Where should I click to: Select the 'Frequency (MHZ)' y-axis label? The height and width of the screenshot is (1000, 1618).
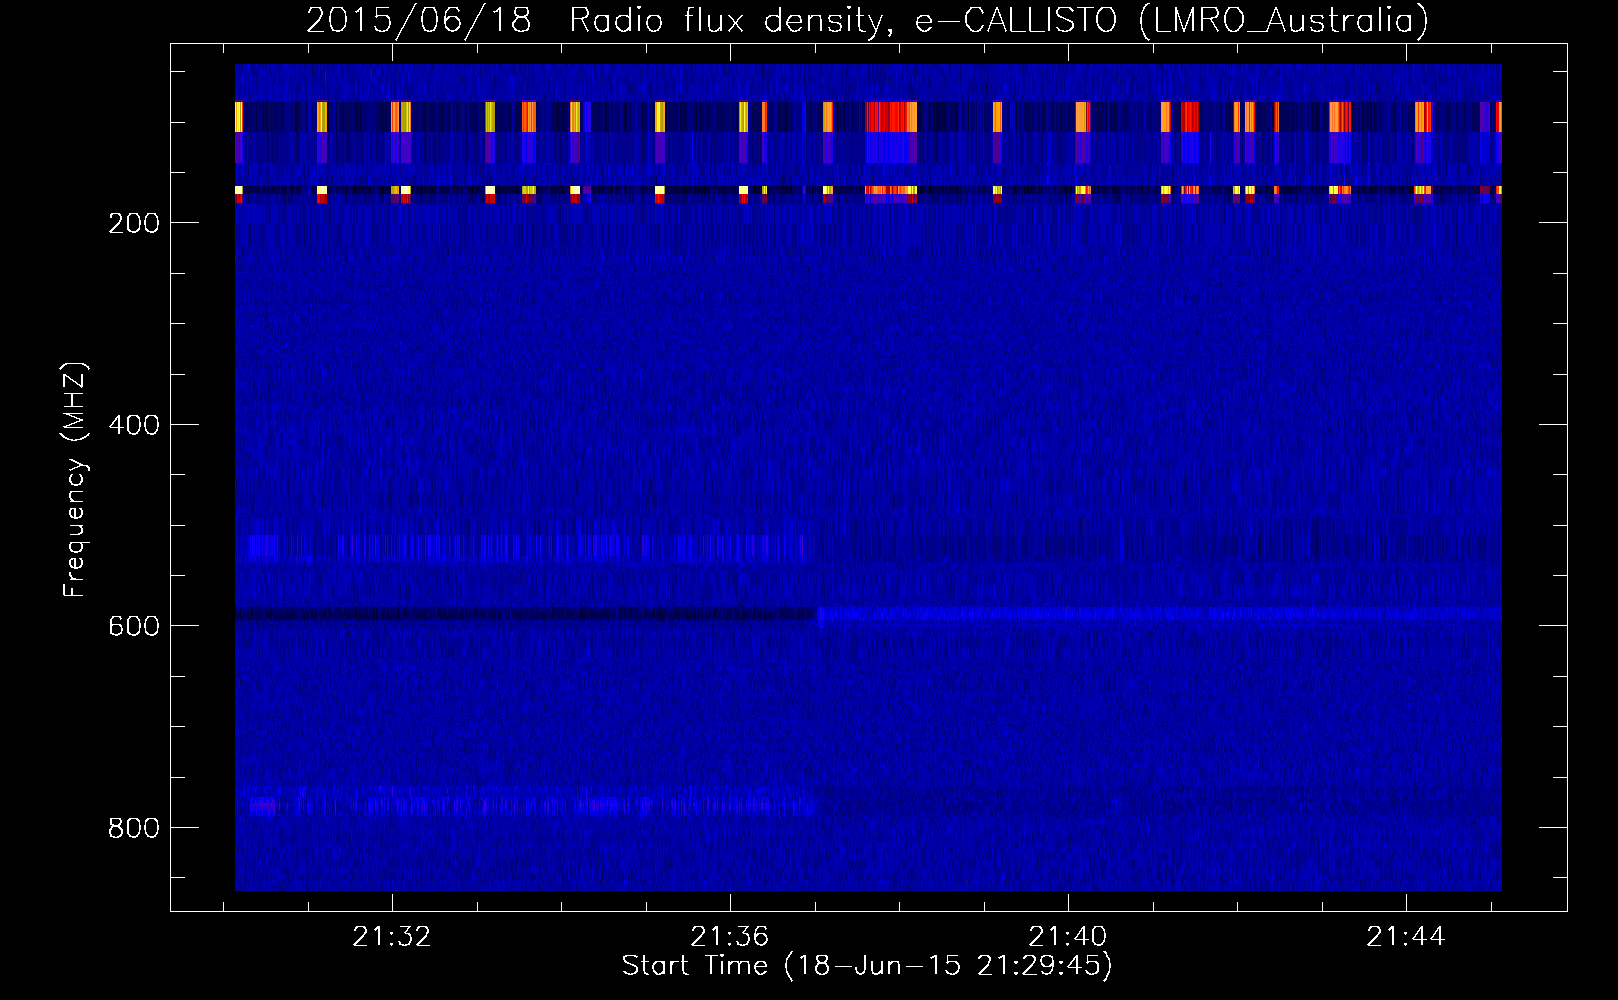(75, 479)
